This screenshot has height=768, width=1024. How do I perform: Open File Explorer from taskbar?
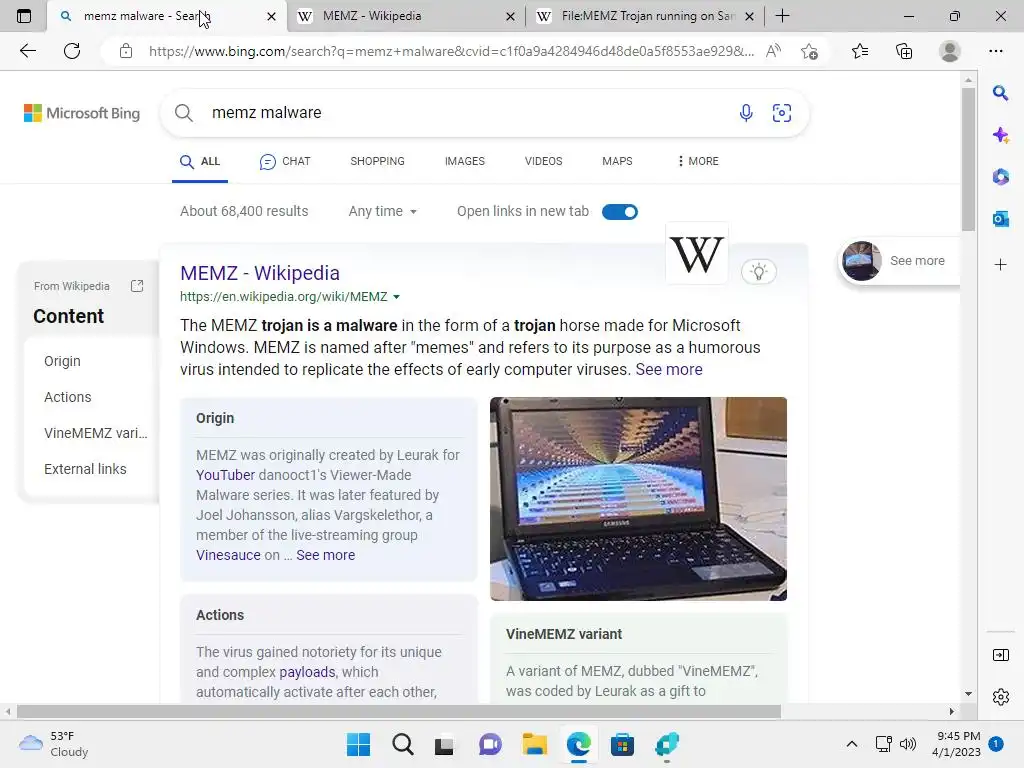coord(535,744)
